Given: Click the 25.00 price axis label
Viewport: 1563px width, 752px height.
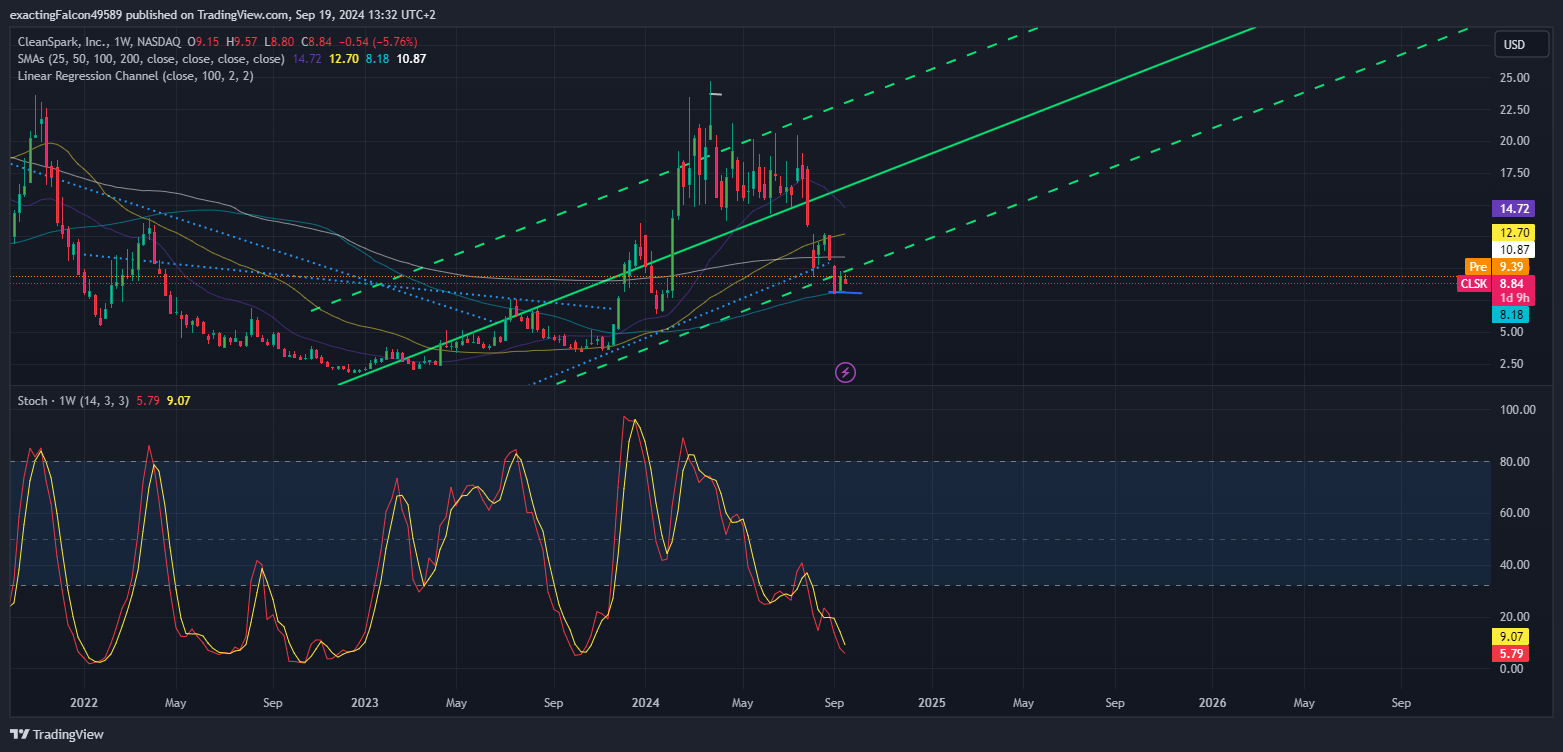Looking at the screenshot, I should click(x=1514, y=77).
